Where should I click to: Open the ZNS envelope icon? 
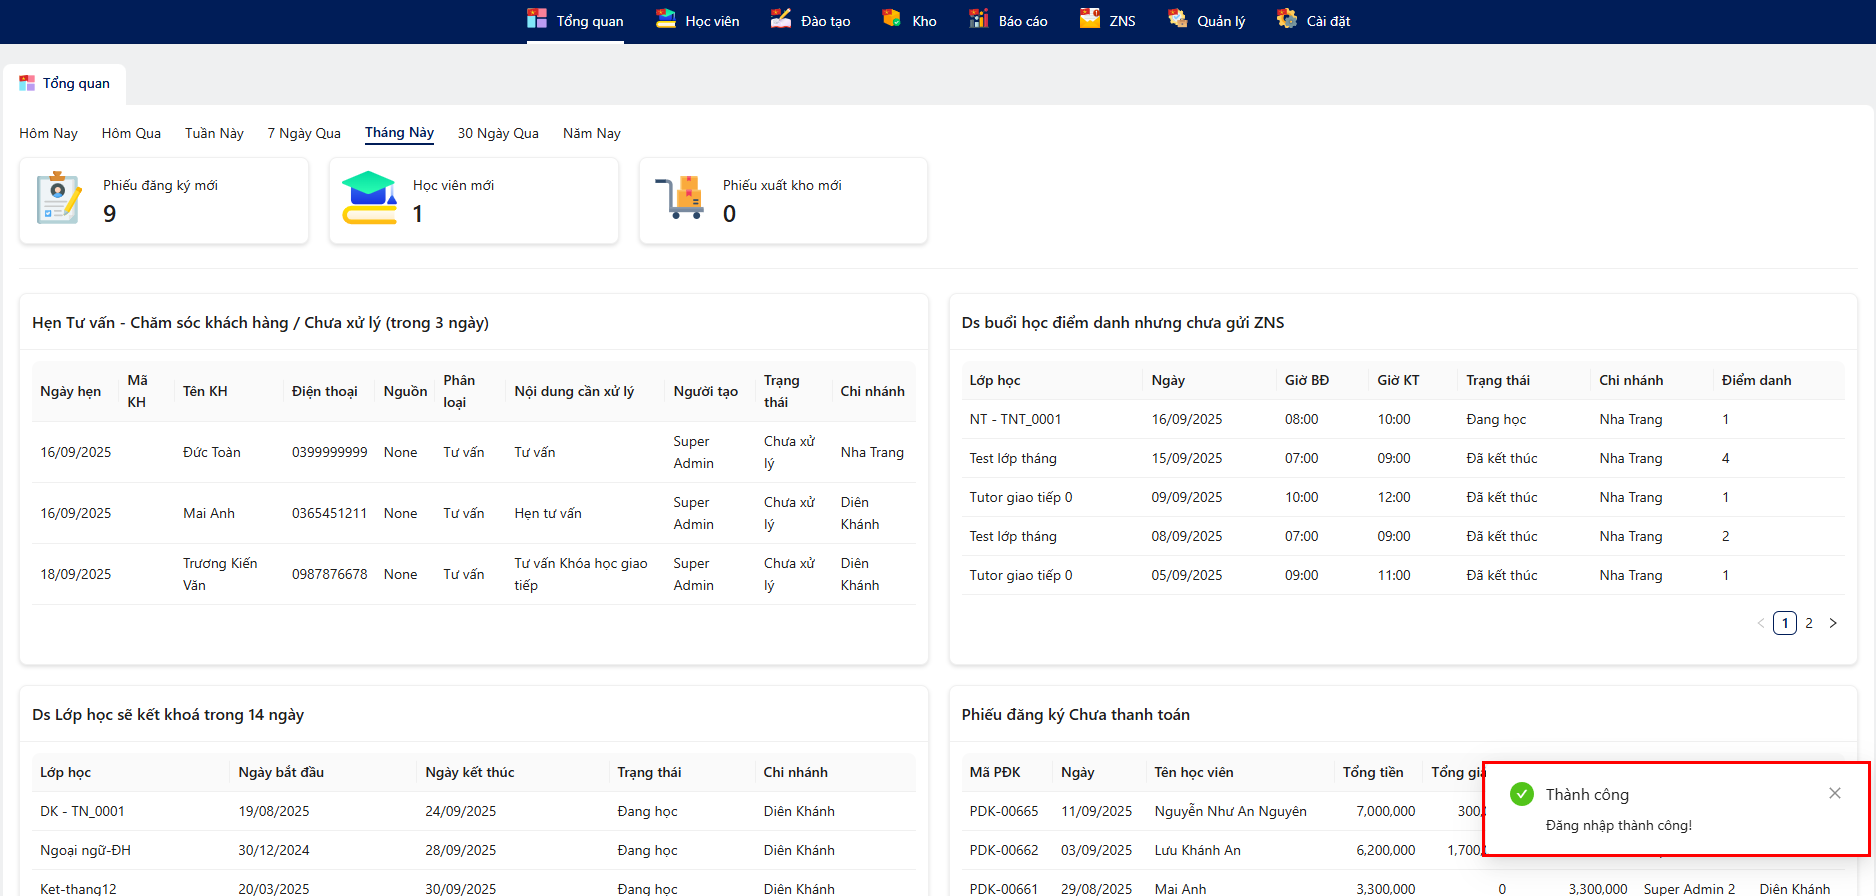(1090, 19)
